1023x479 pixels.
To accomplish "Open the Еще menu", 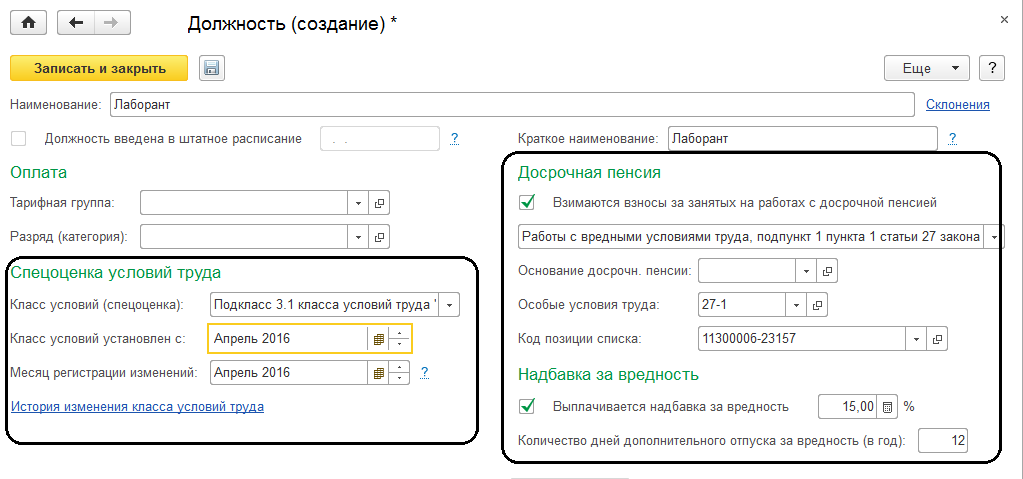I will 926,68.
